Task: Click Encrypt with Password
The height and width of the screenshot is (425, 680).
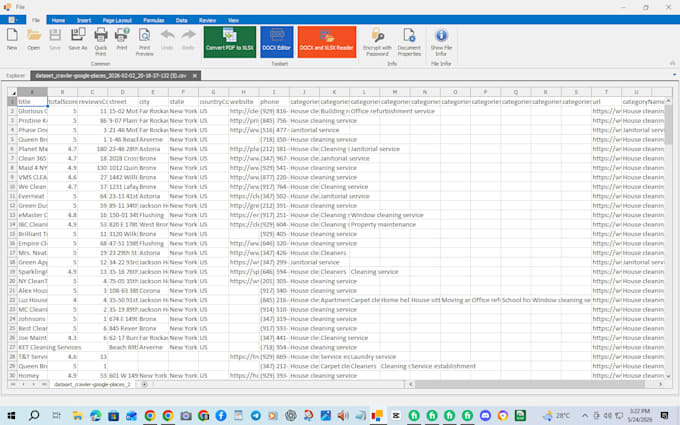Action: click(377, 42)
